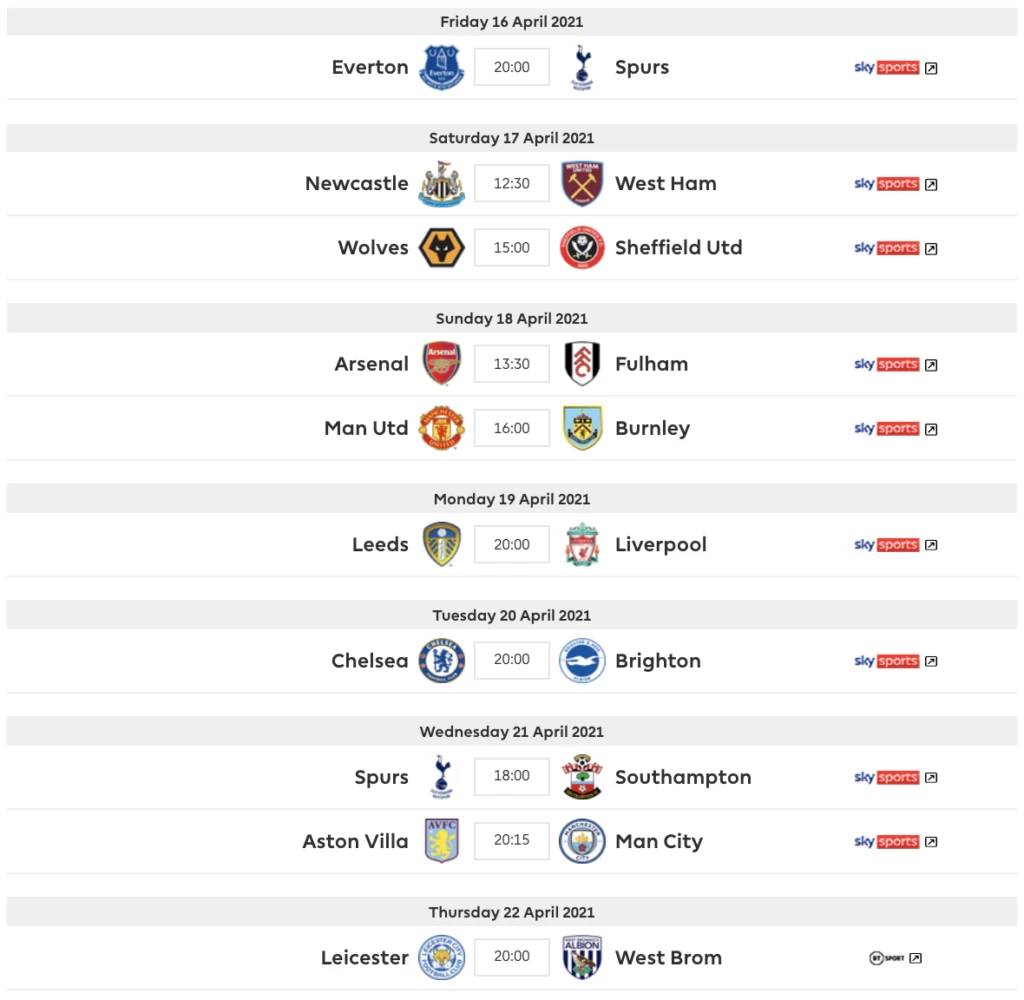Click the Arsenal club crest

coord(441,363)
